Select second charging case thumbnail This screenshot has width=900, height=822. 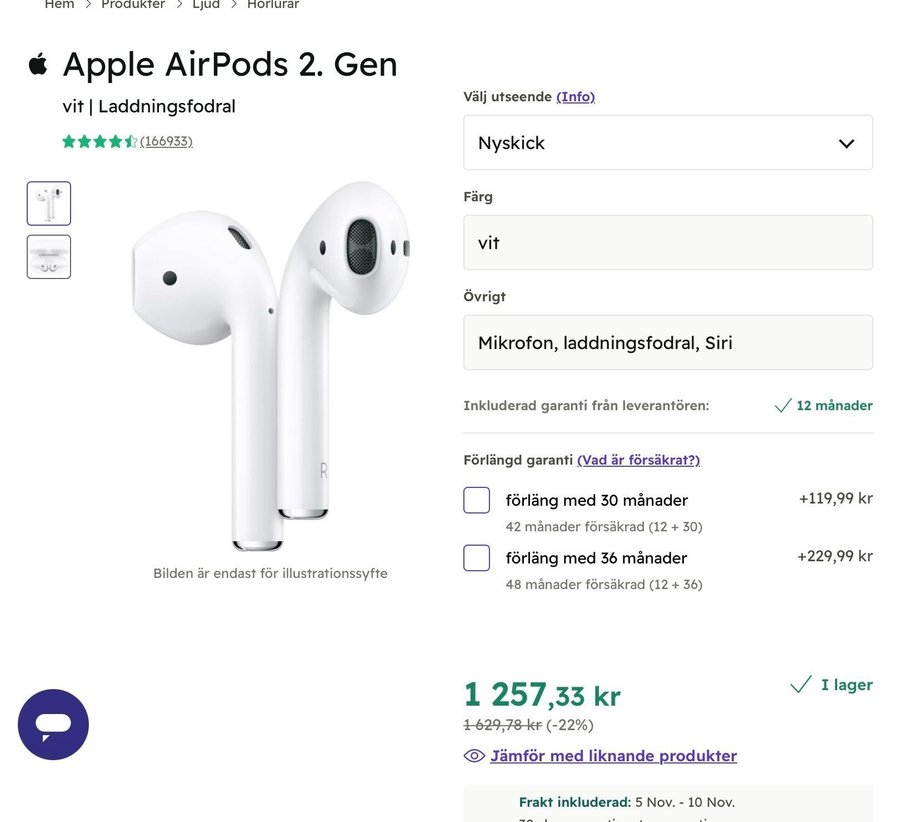click(x=49, y=257)
